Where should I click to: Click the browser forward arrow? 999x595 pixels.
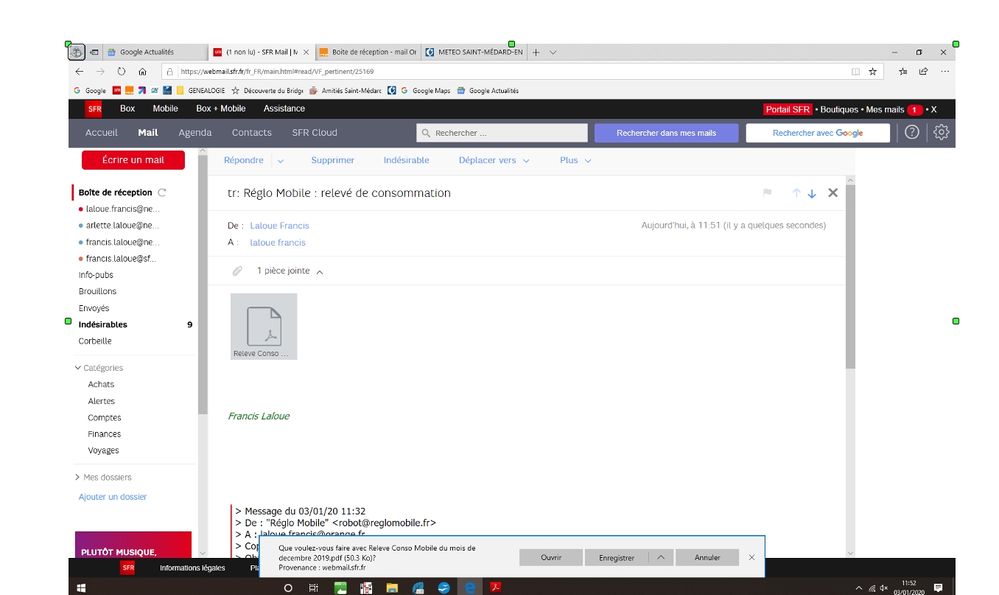coord(100,72)
